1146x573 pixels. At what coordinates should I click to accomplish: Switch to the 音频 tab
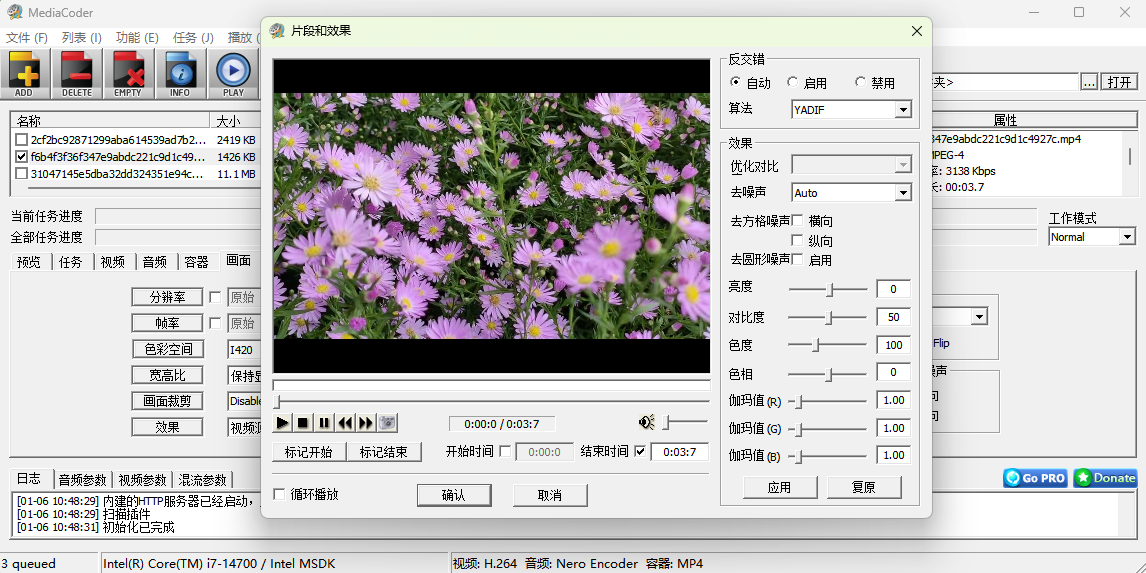(154, 262)
